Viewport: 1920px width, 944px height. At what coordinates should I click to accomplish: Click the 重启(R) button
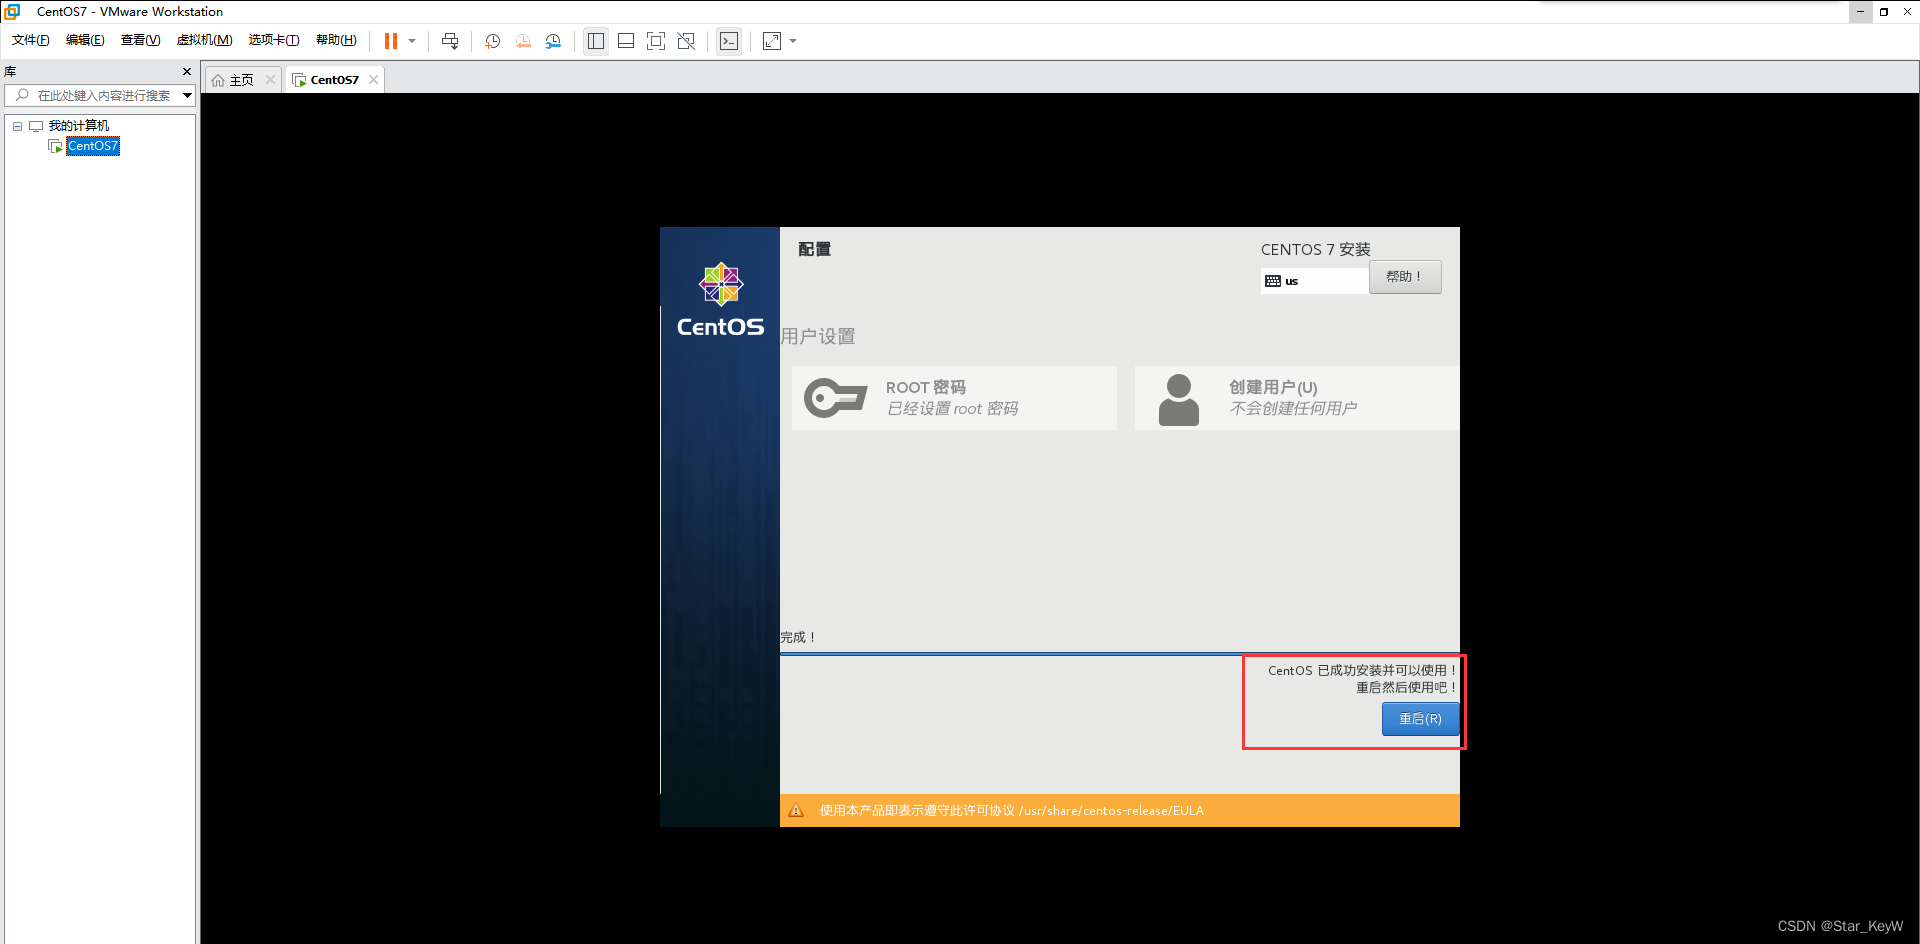[1420, 718]
